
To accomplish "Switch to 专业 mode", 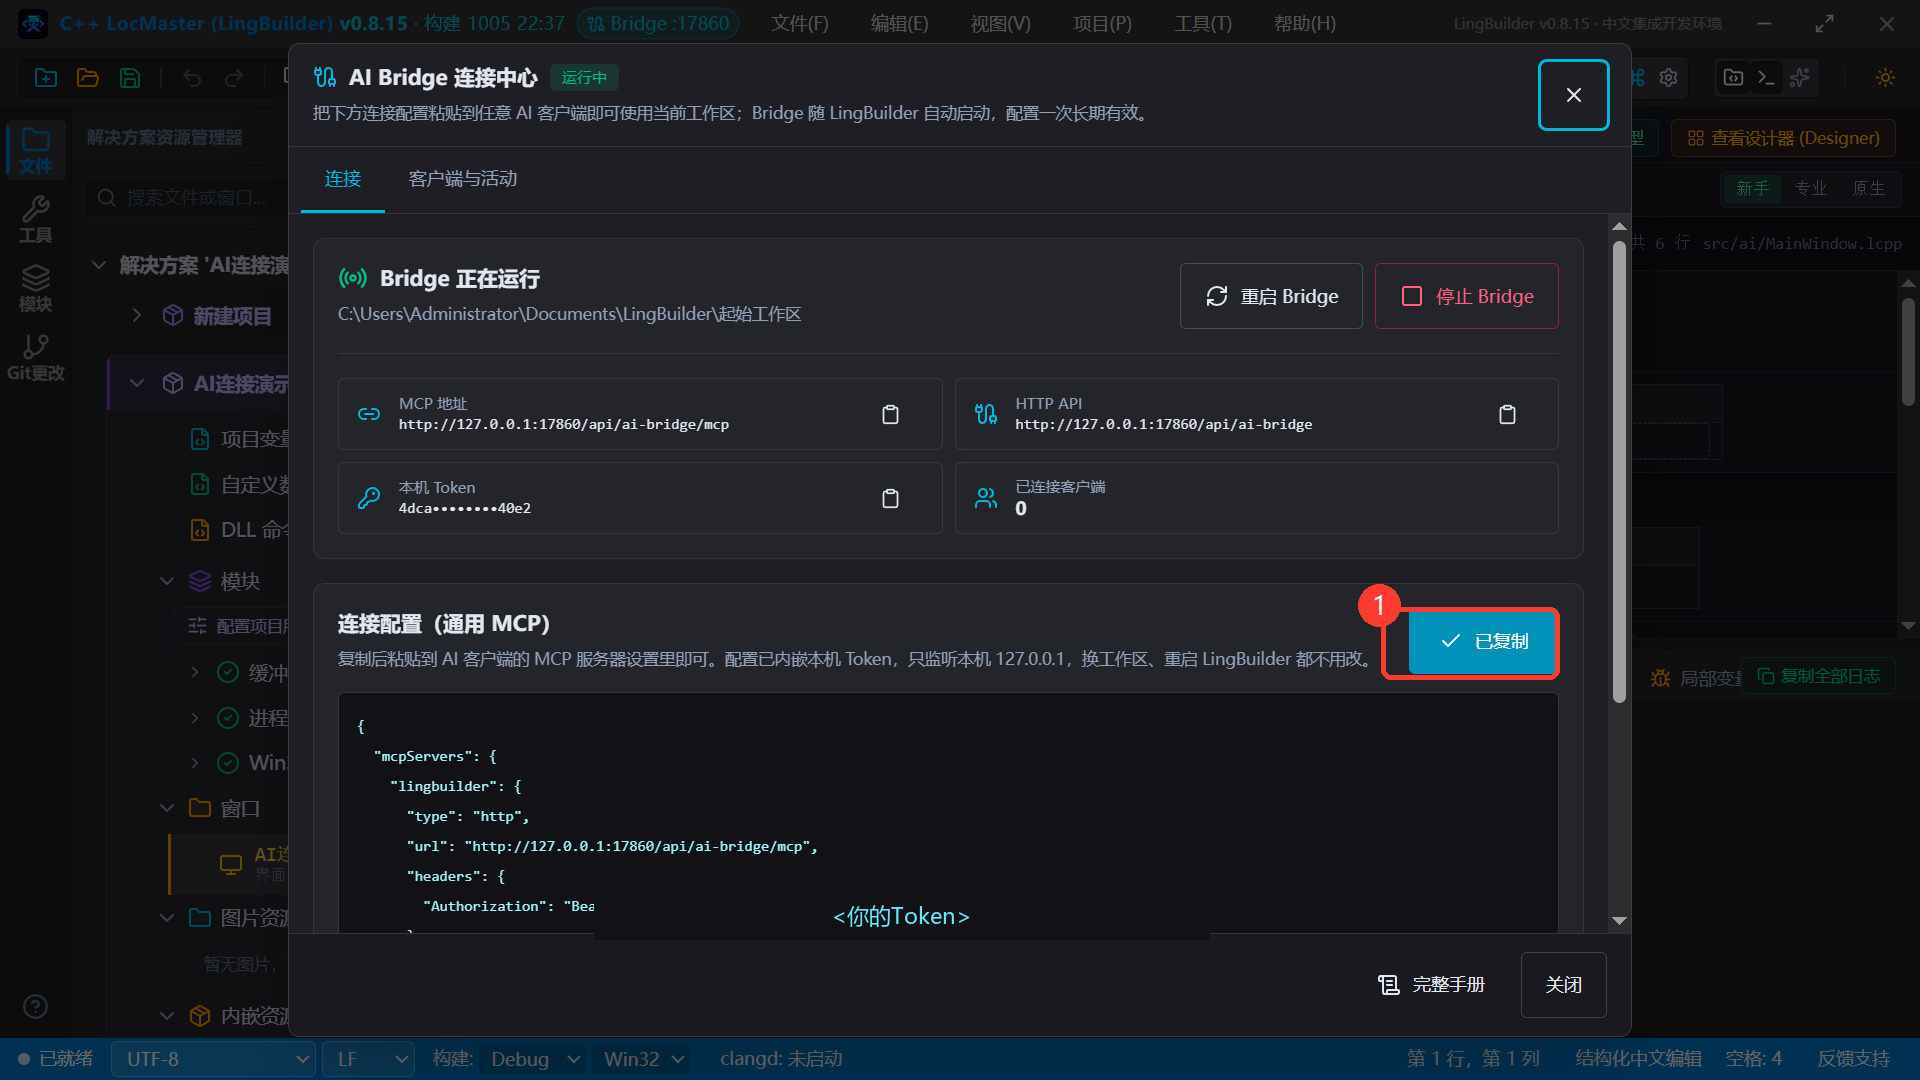I will [1811, 188].
